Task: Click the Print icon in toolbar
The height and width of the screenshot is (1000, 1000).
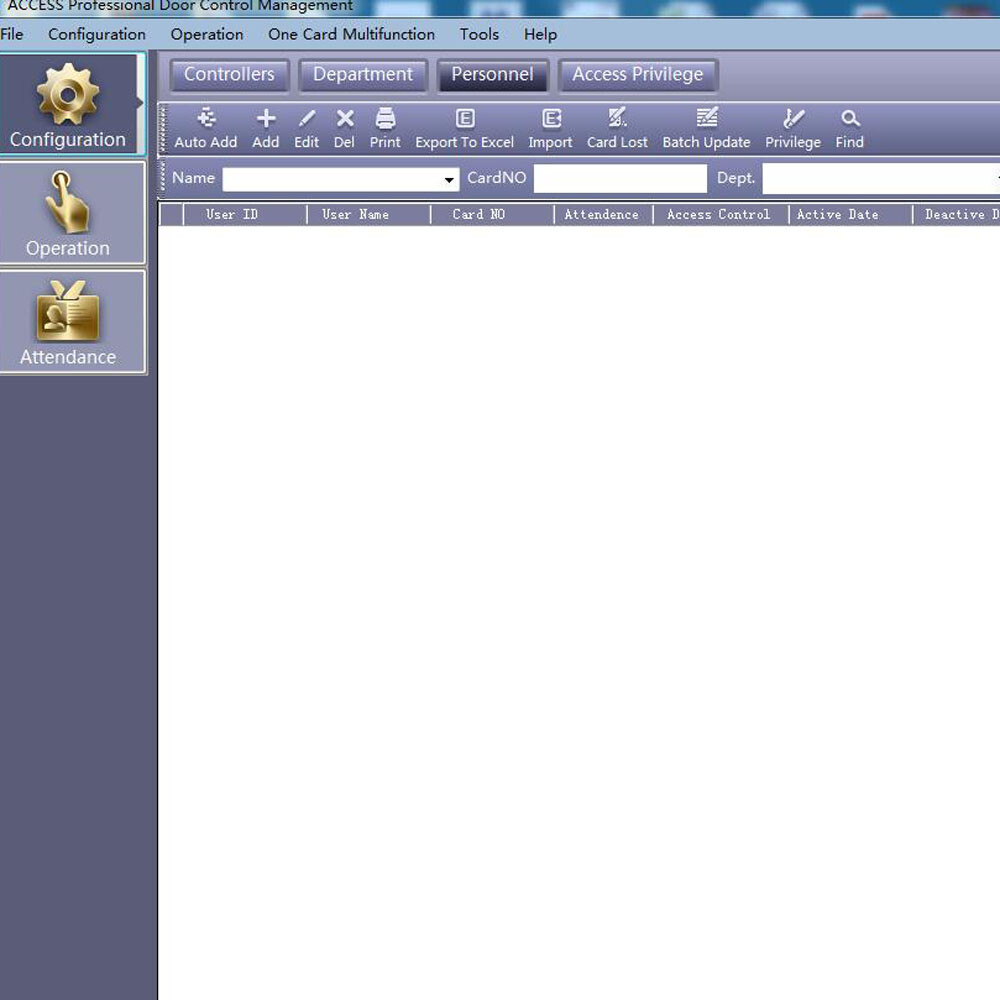Action: click(385, 119)
